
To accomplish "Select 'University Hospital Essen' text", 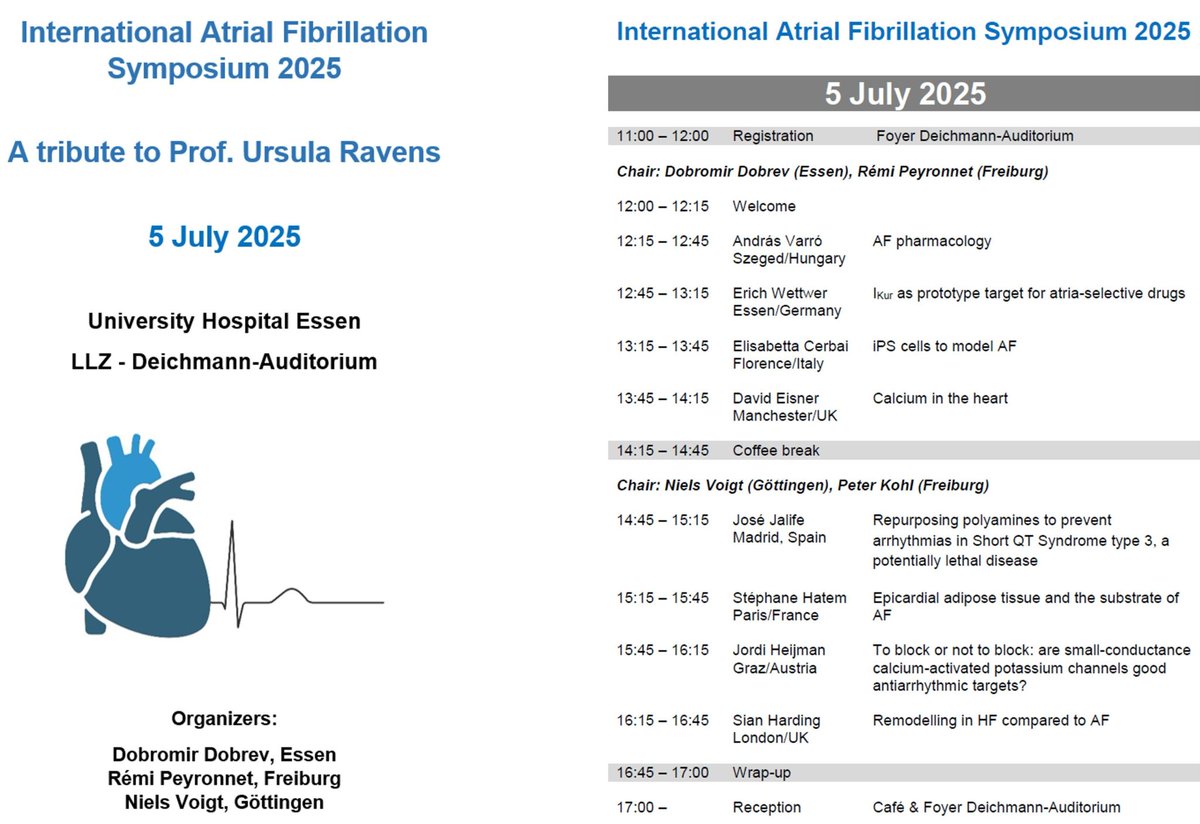I will [x=224, y=322].
